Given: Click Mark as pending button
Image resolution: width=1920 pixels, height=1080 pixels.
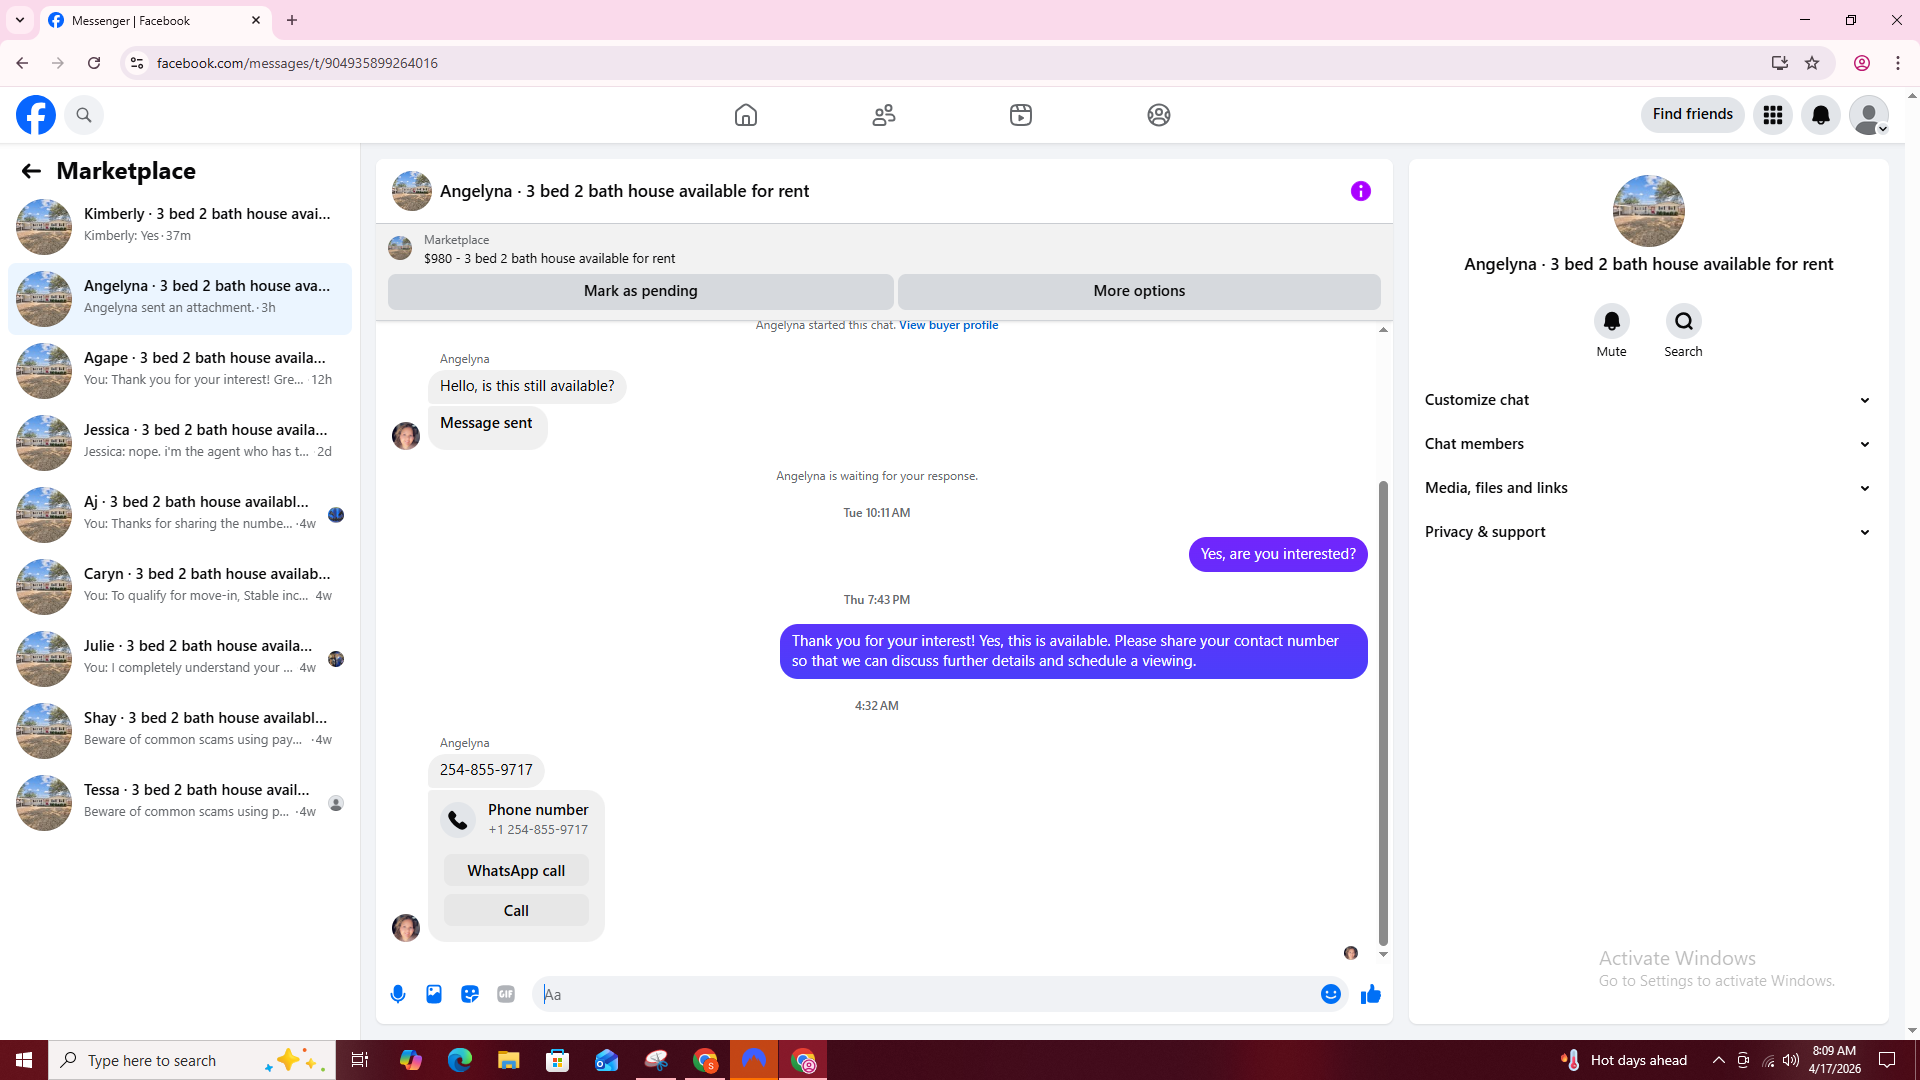Looking at the screenshot, I should [640, 291].
